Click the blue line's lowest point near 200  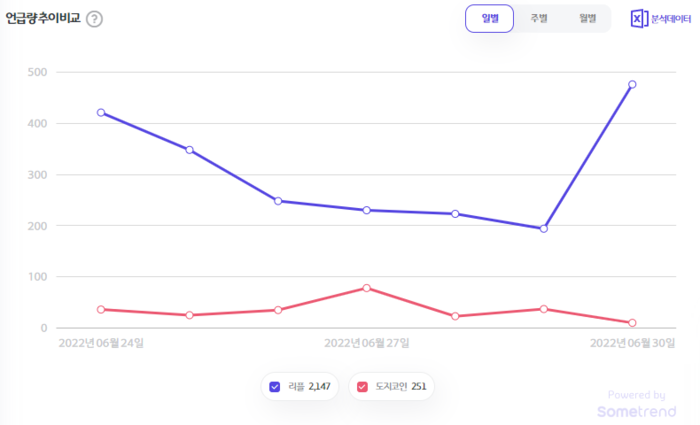pos(543,228)
